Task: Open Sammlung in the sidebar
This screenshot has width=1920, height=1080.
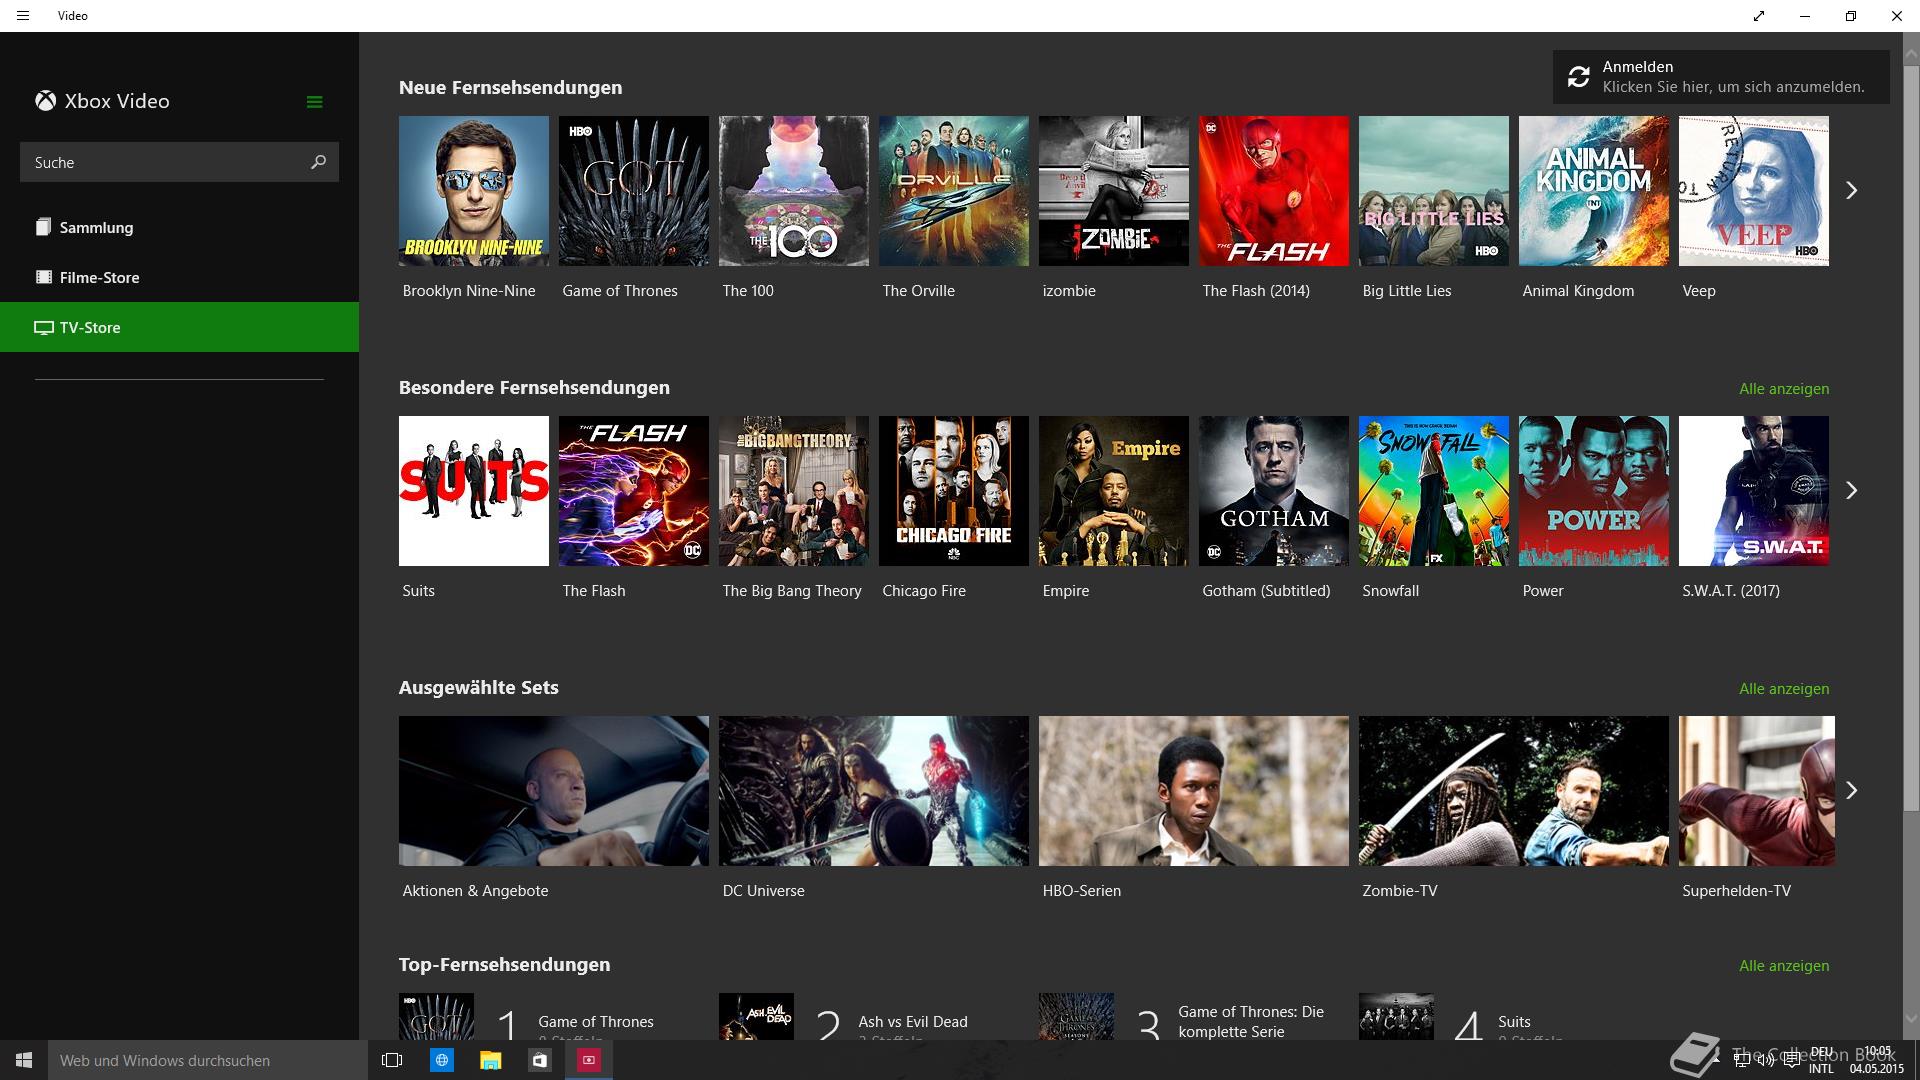Action: [179, 227]
